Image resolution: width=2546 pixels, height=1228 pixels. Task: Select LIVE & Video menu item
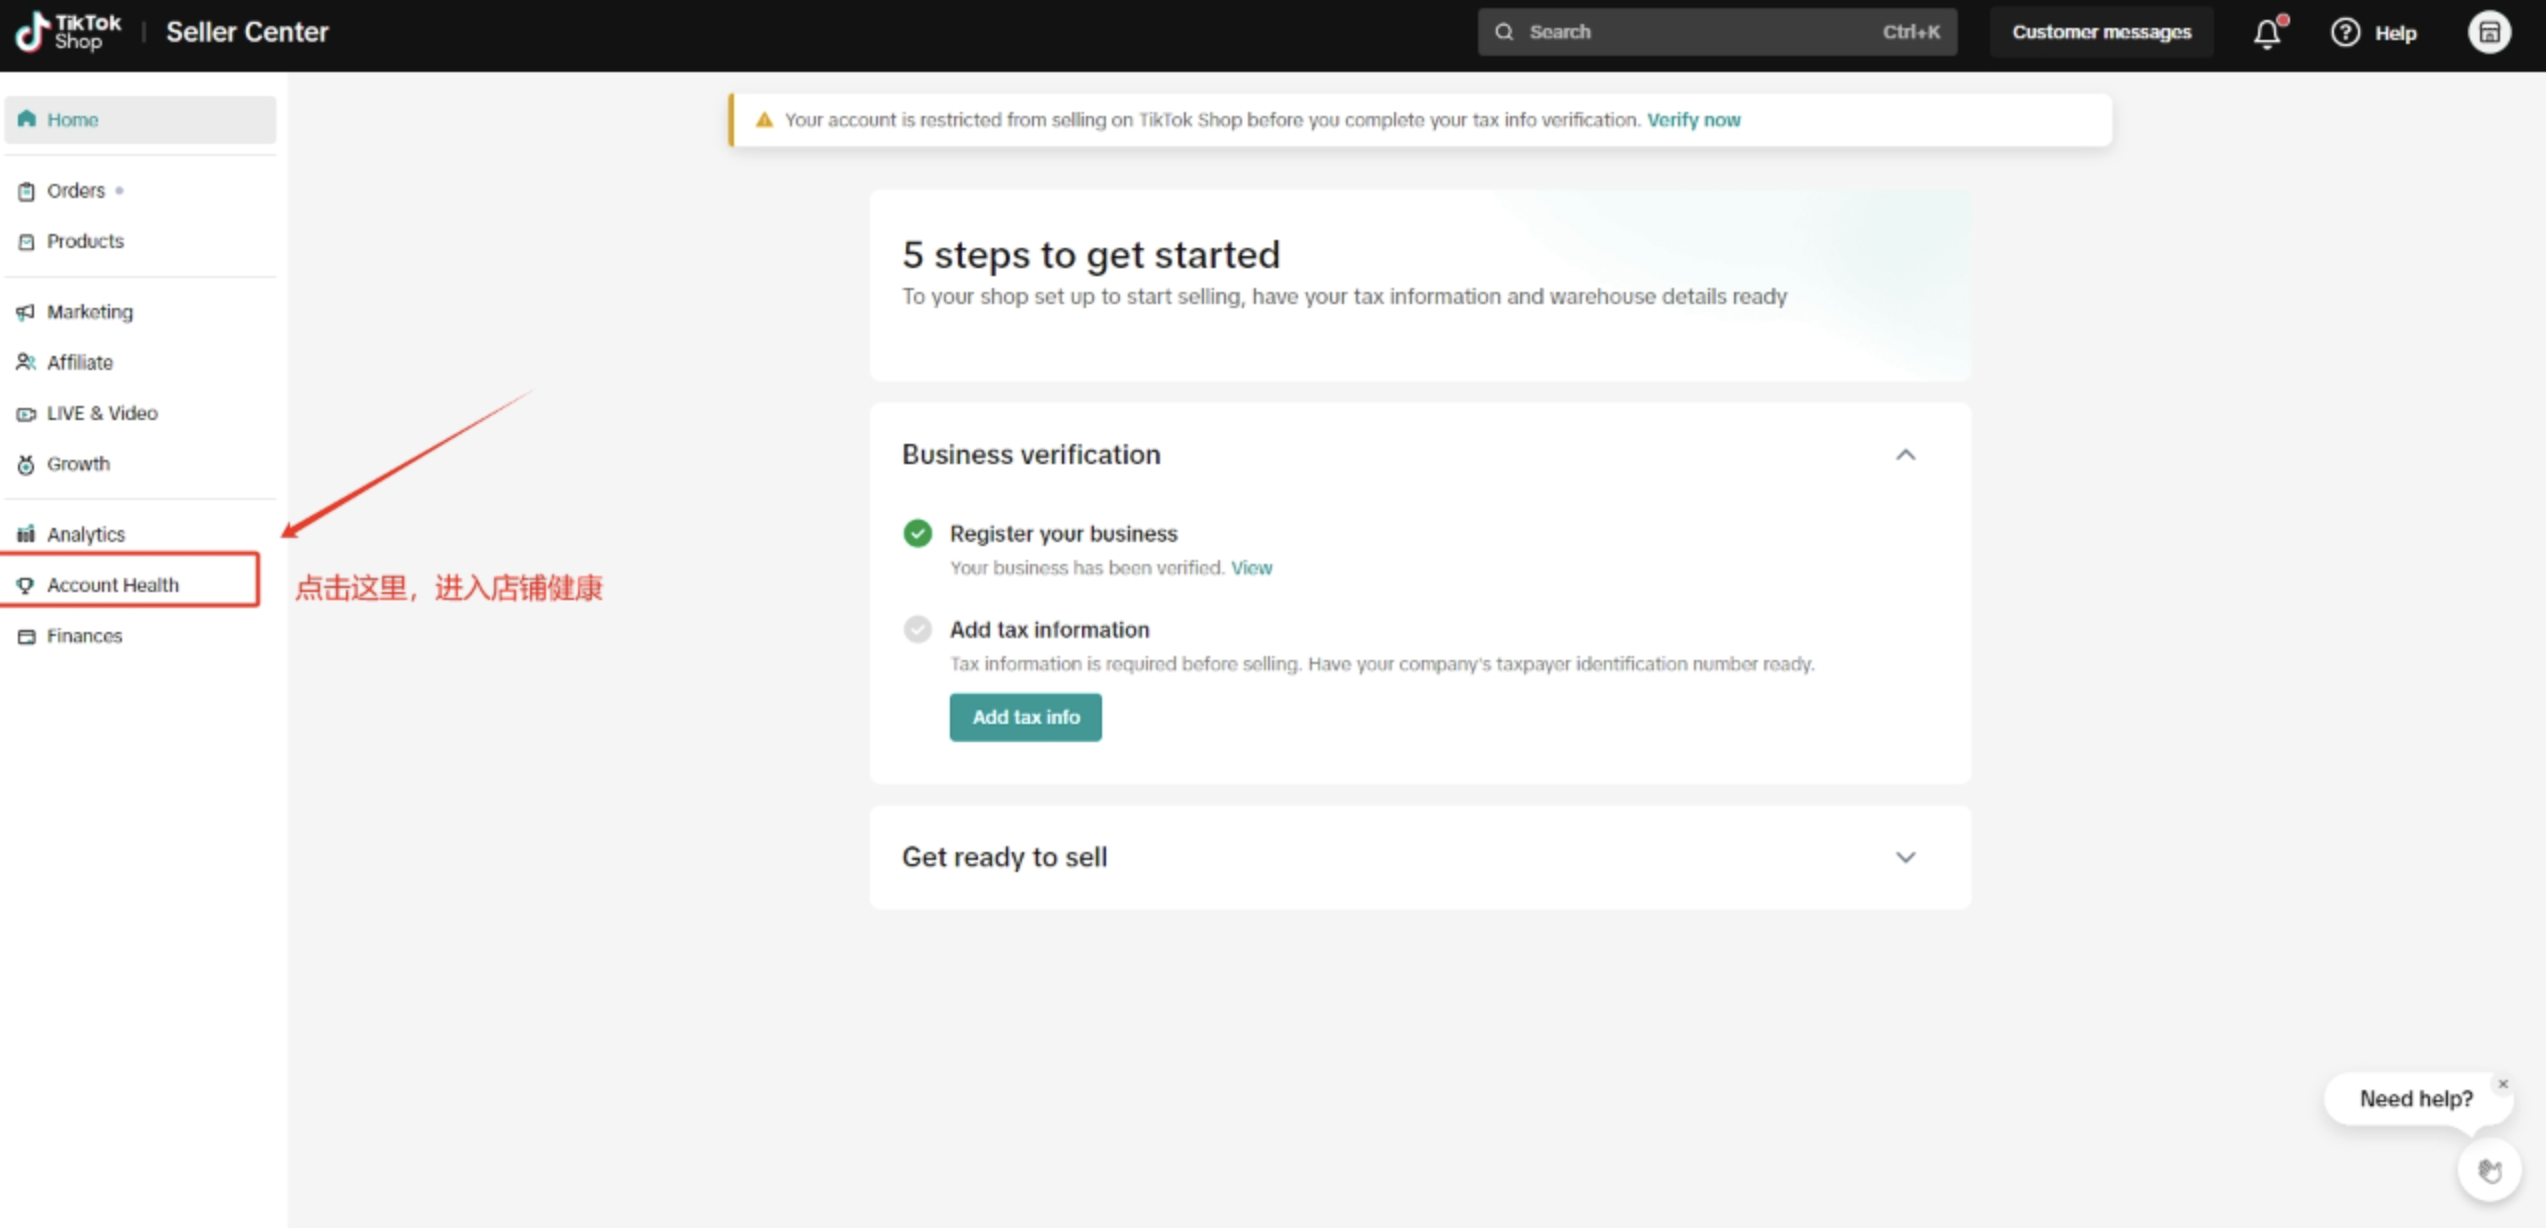point(140,413)
